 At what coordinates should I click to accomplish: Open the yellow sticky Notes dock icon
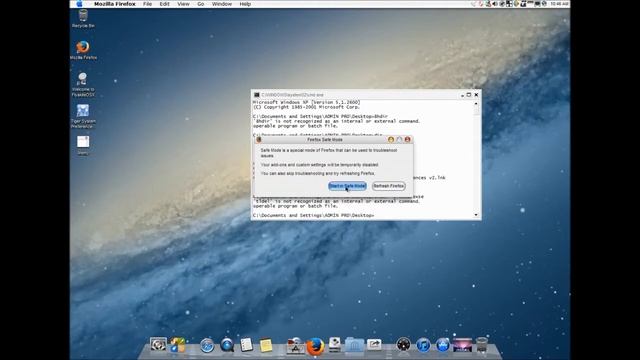click(266, 345)
